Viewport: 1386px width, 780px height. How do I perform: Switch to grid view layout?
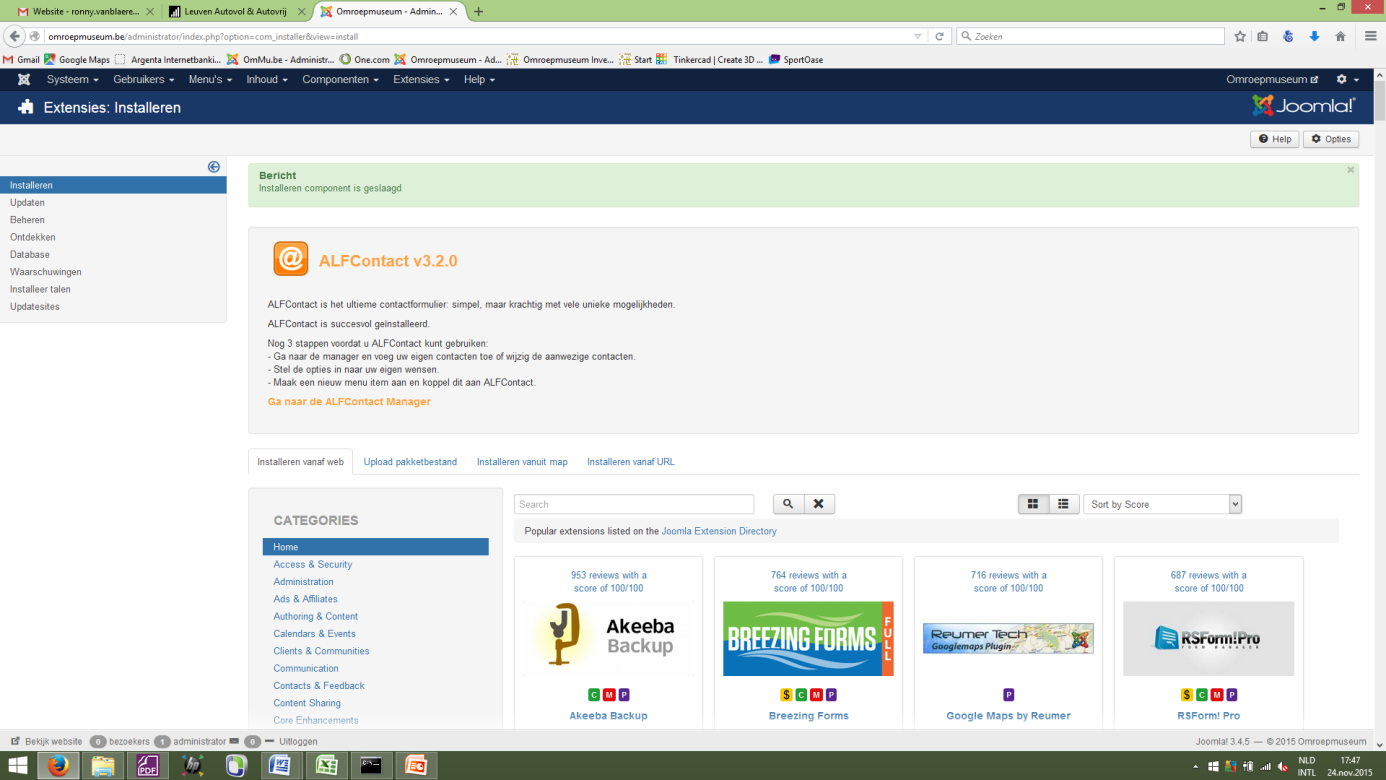click(x=1033, y=504)
